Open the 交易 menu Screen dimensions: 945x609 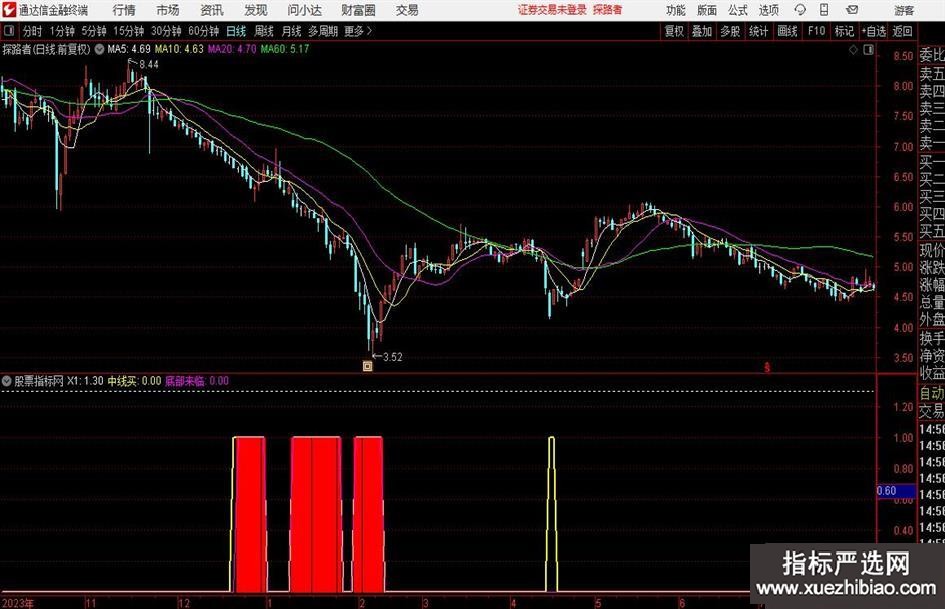point(407,10)
